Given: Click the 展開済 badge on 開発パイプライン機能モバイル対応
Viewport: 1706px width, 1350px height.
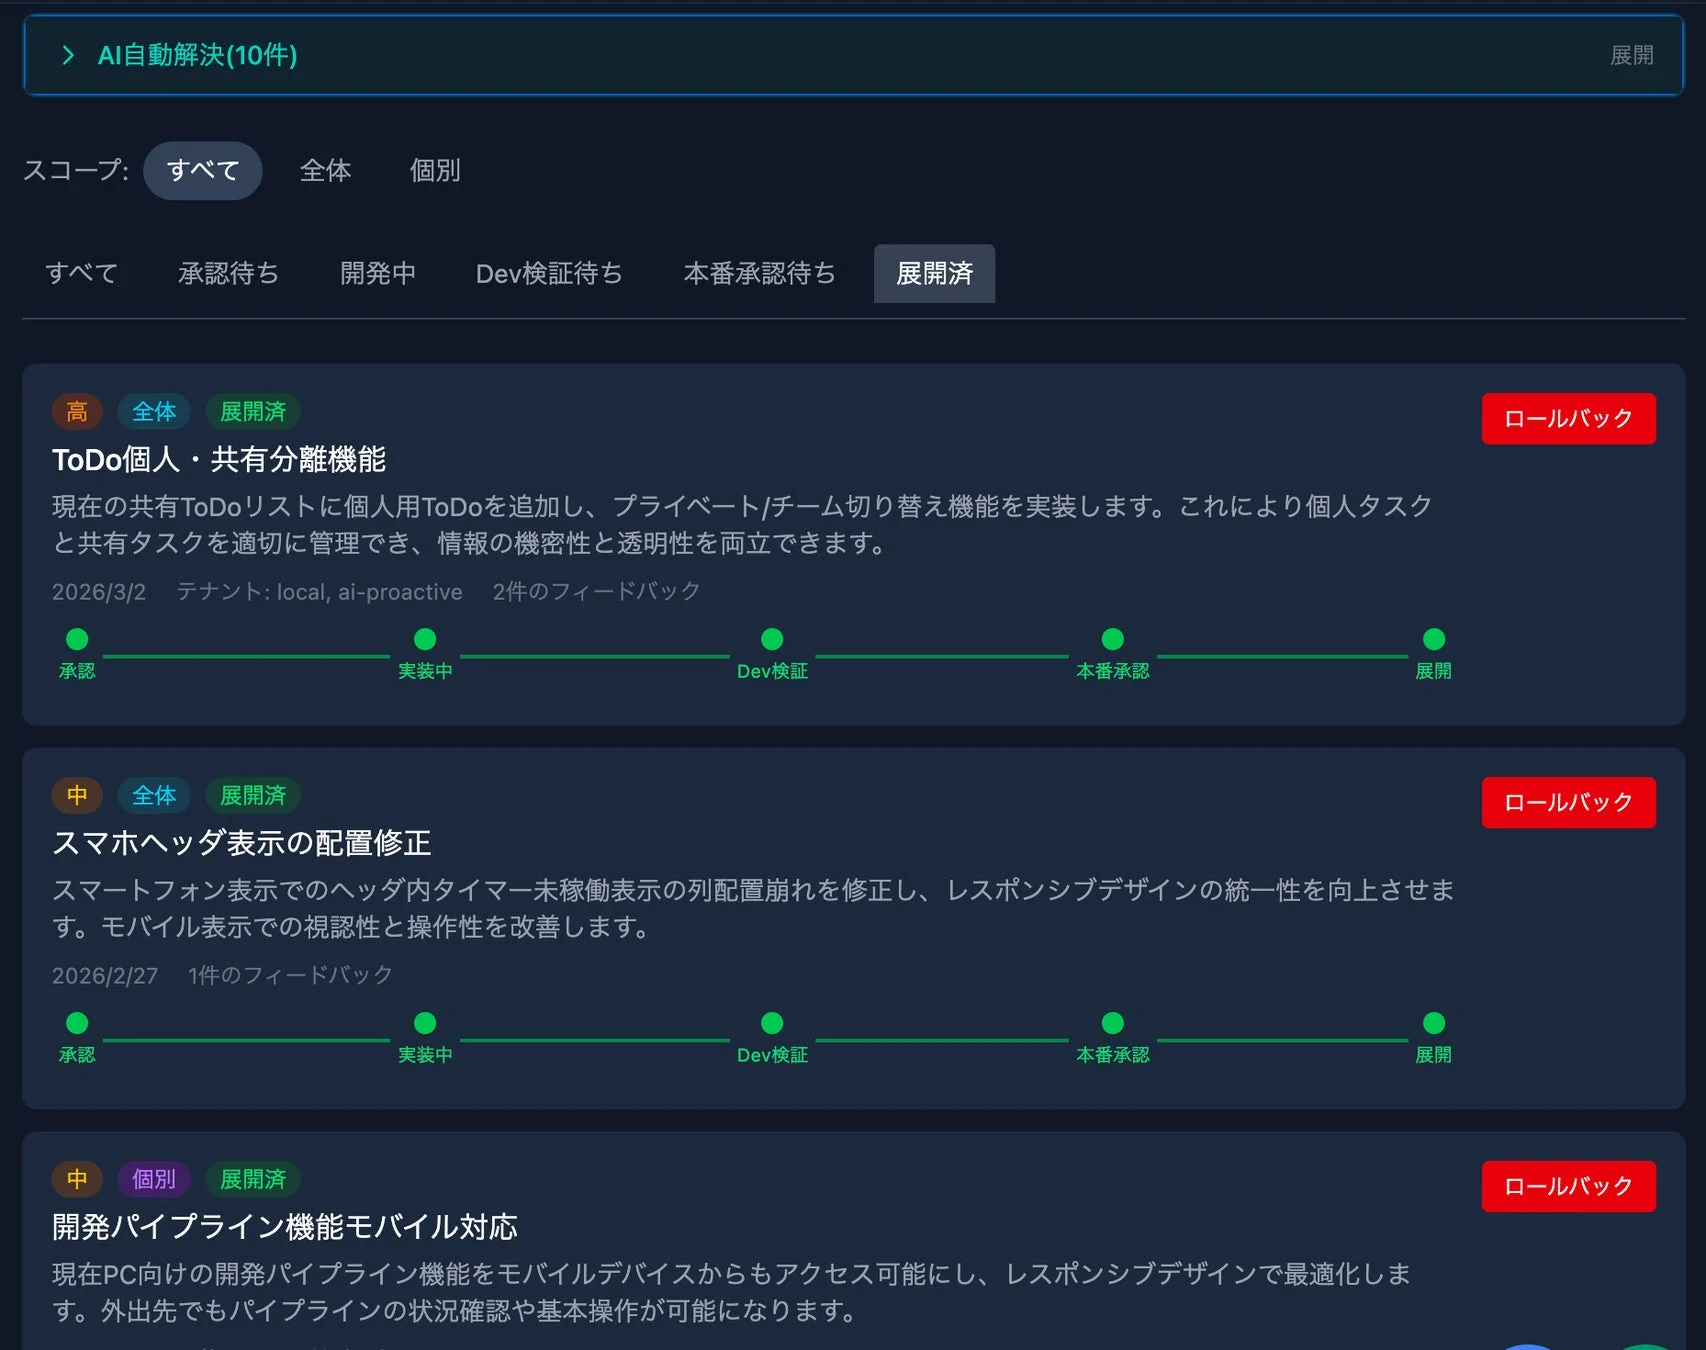Looking at the screenshot, I should 251,1179.
